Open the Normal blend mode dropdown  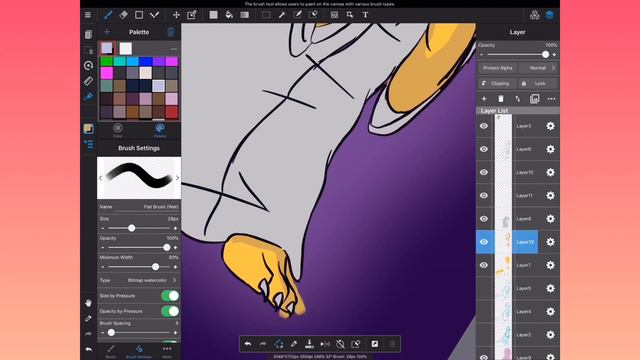tap(539, 68)
